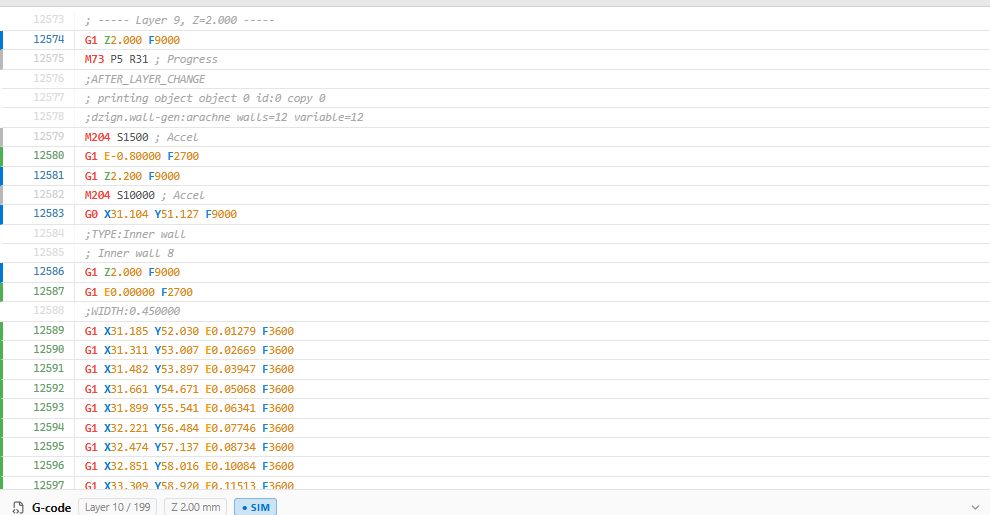Screen dimensions: 990x515
Task: Click the Z 2.00 mm indicator
Action: [x=196, y=507]
